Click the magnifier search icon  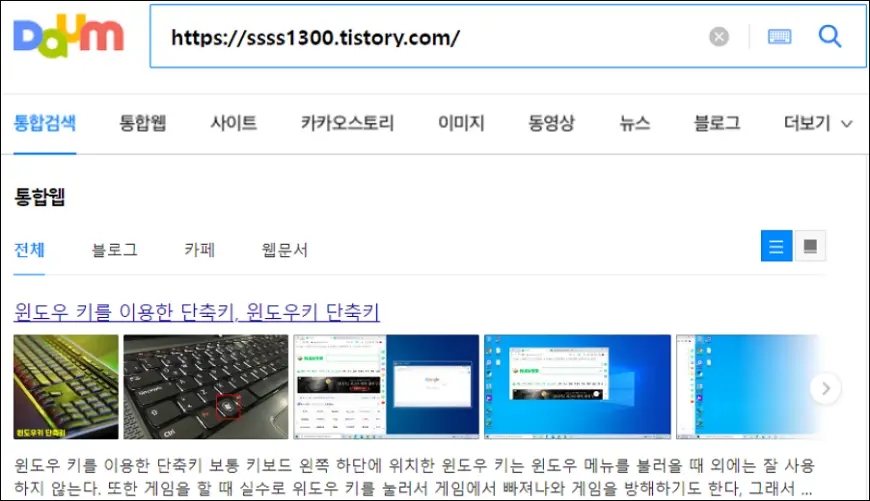[x=830, y=37]
